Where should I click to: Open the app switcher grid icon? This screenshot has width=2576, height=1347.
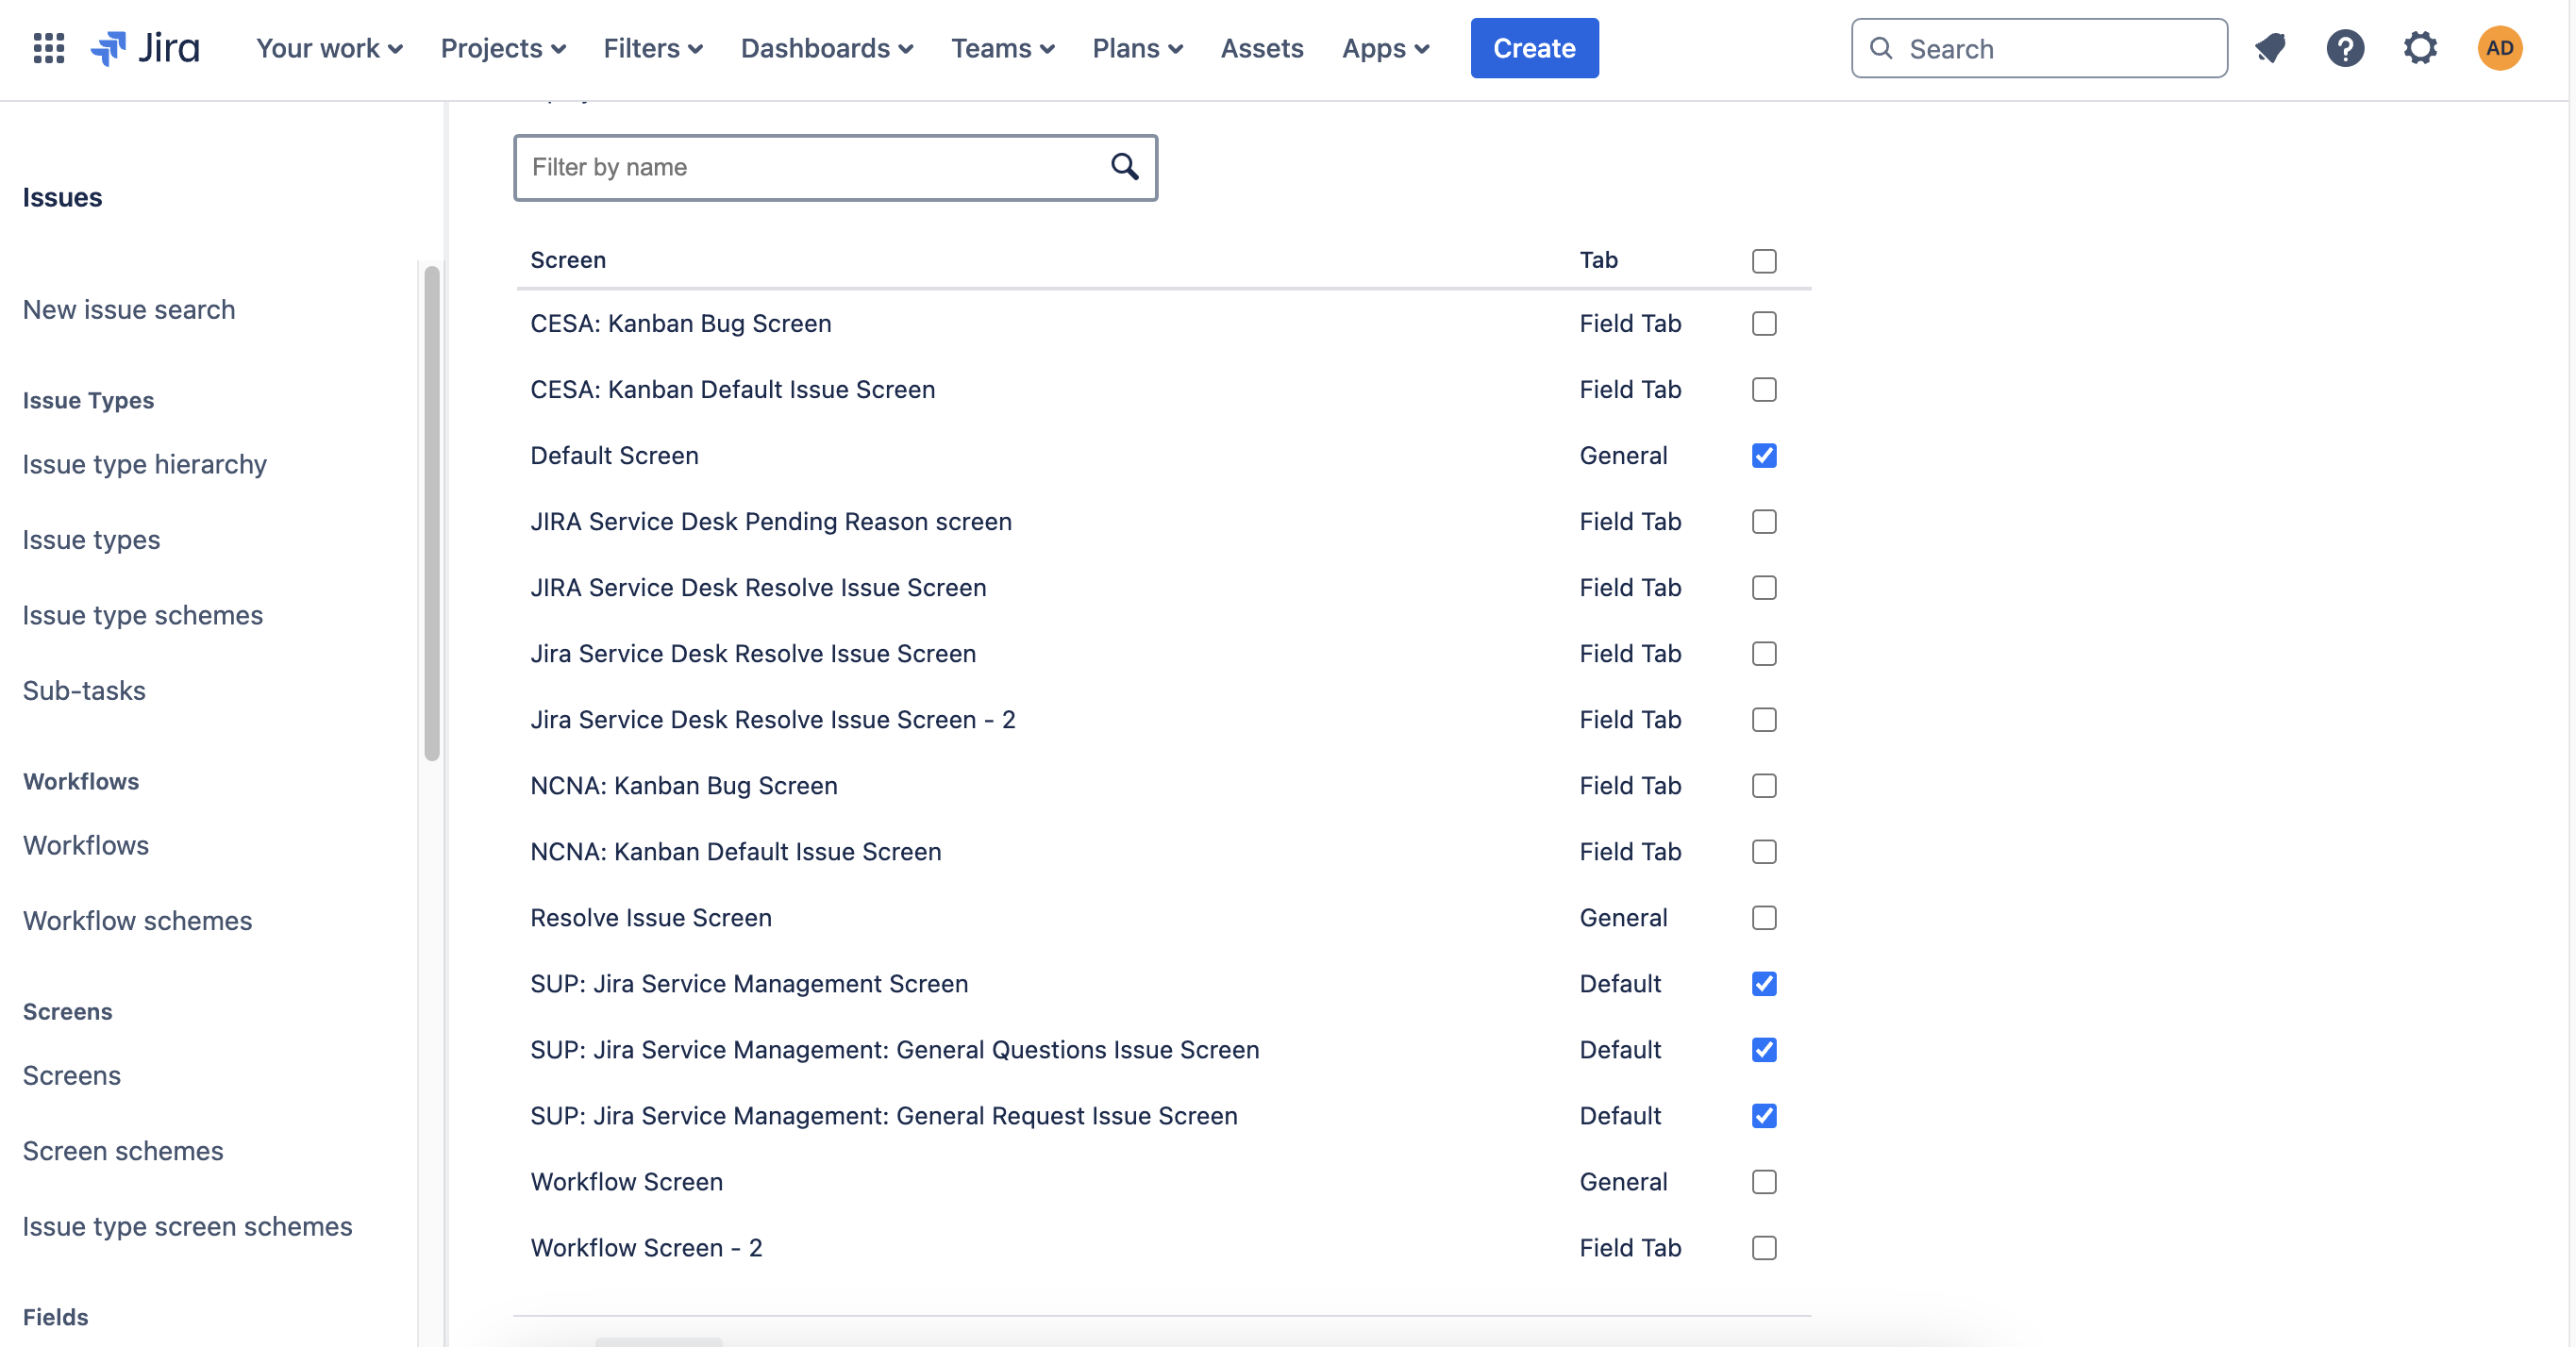(48, 48)
